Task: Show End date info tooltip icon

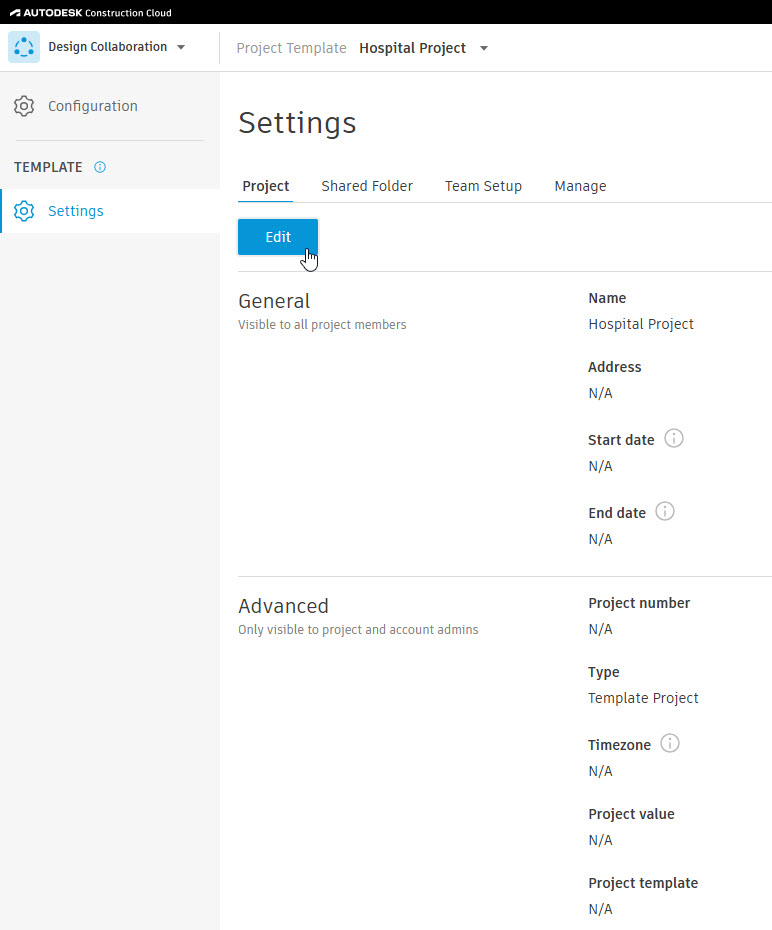Action: click(665, 512)
